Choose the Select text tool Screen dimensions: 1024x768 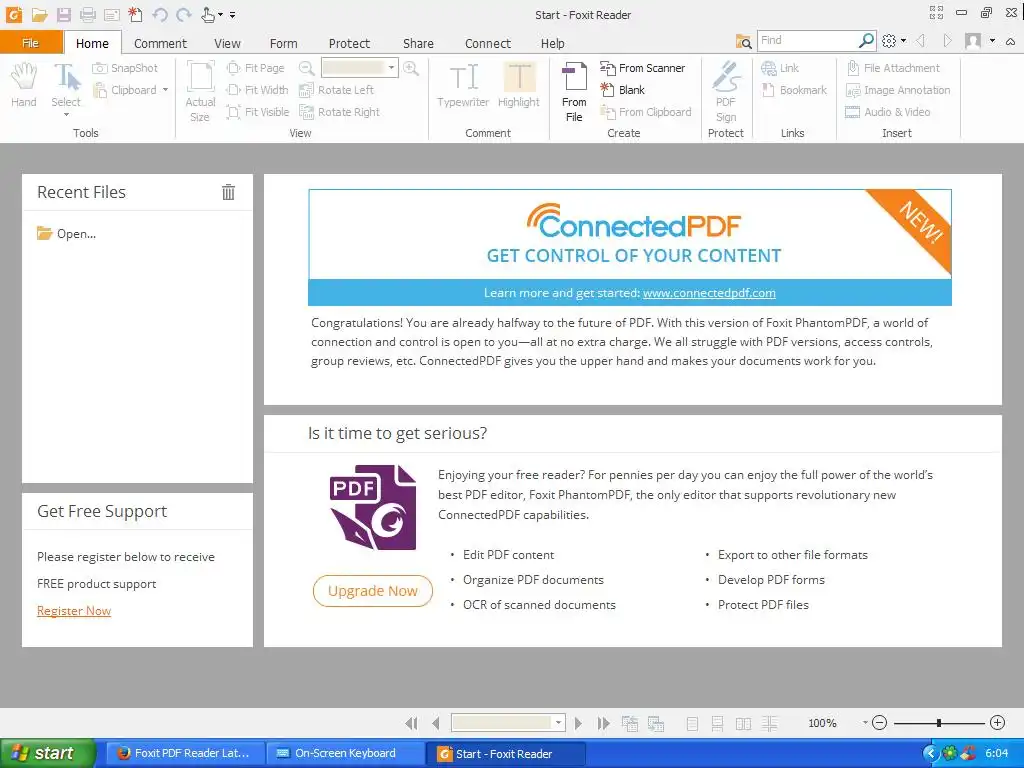(x=66, y=88)
